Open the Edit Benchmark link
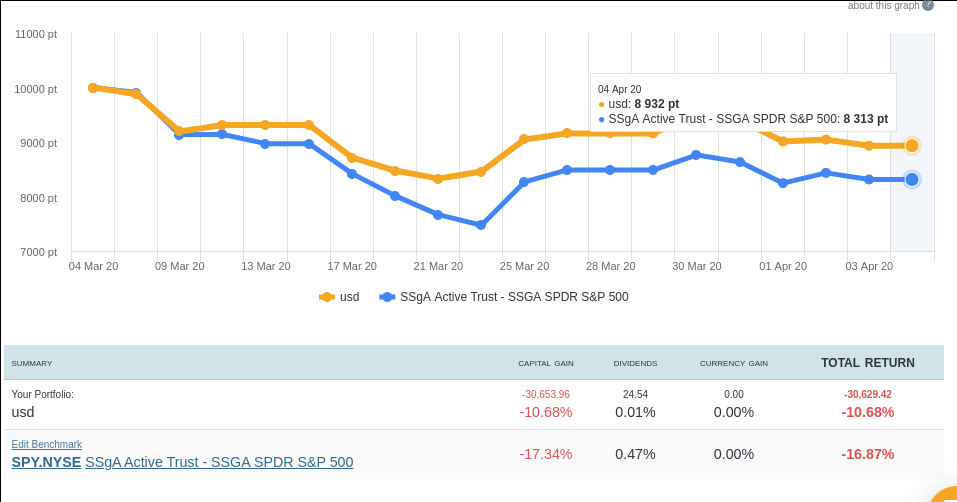The width and height of the screenshot is (957, 502). [x=47, y=444]
